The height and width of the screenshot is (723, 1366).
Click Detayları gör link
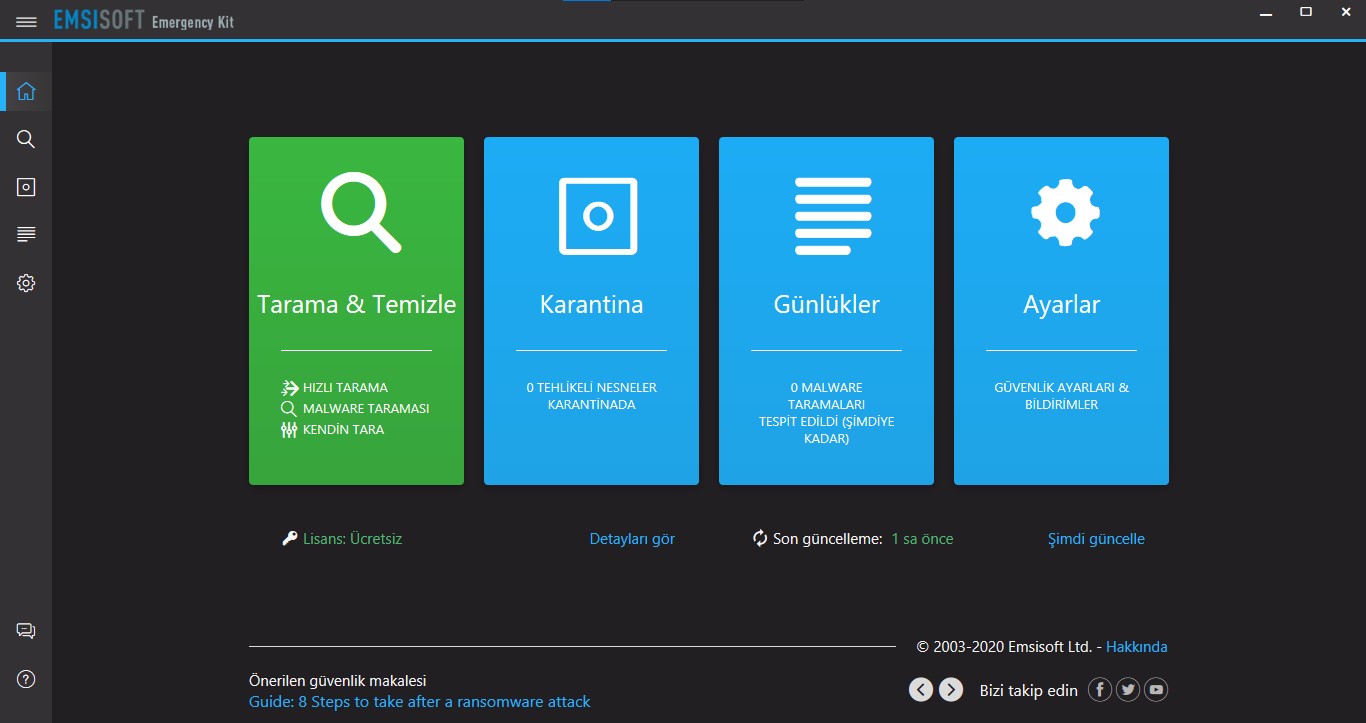pos(632,539)
